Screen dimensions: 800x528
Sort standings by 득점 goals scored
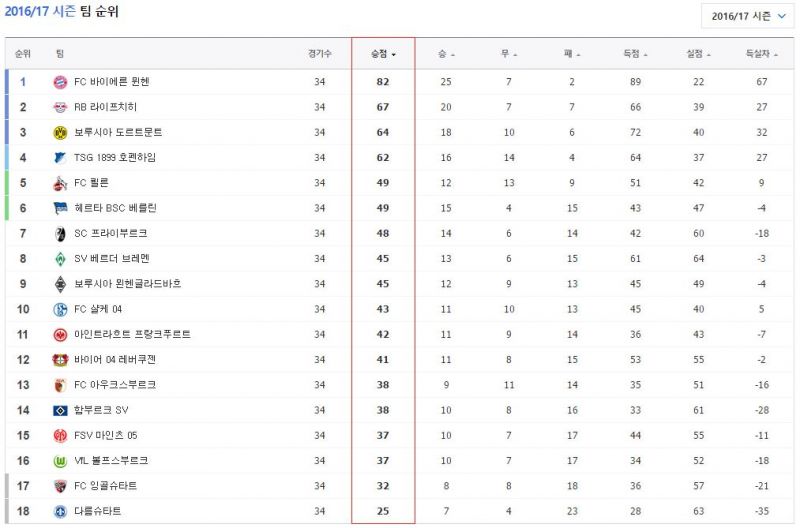[x=634, y=54]
